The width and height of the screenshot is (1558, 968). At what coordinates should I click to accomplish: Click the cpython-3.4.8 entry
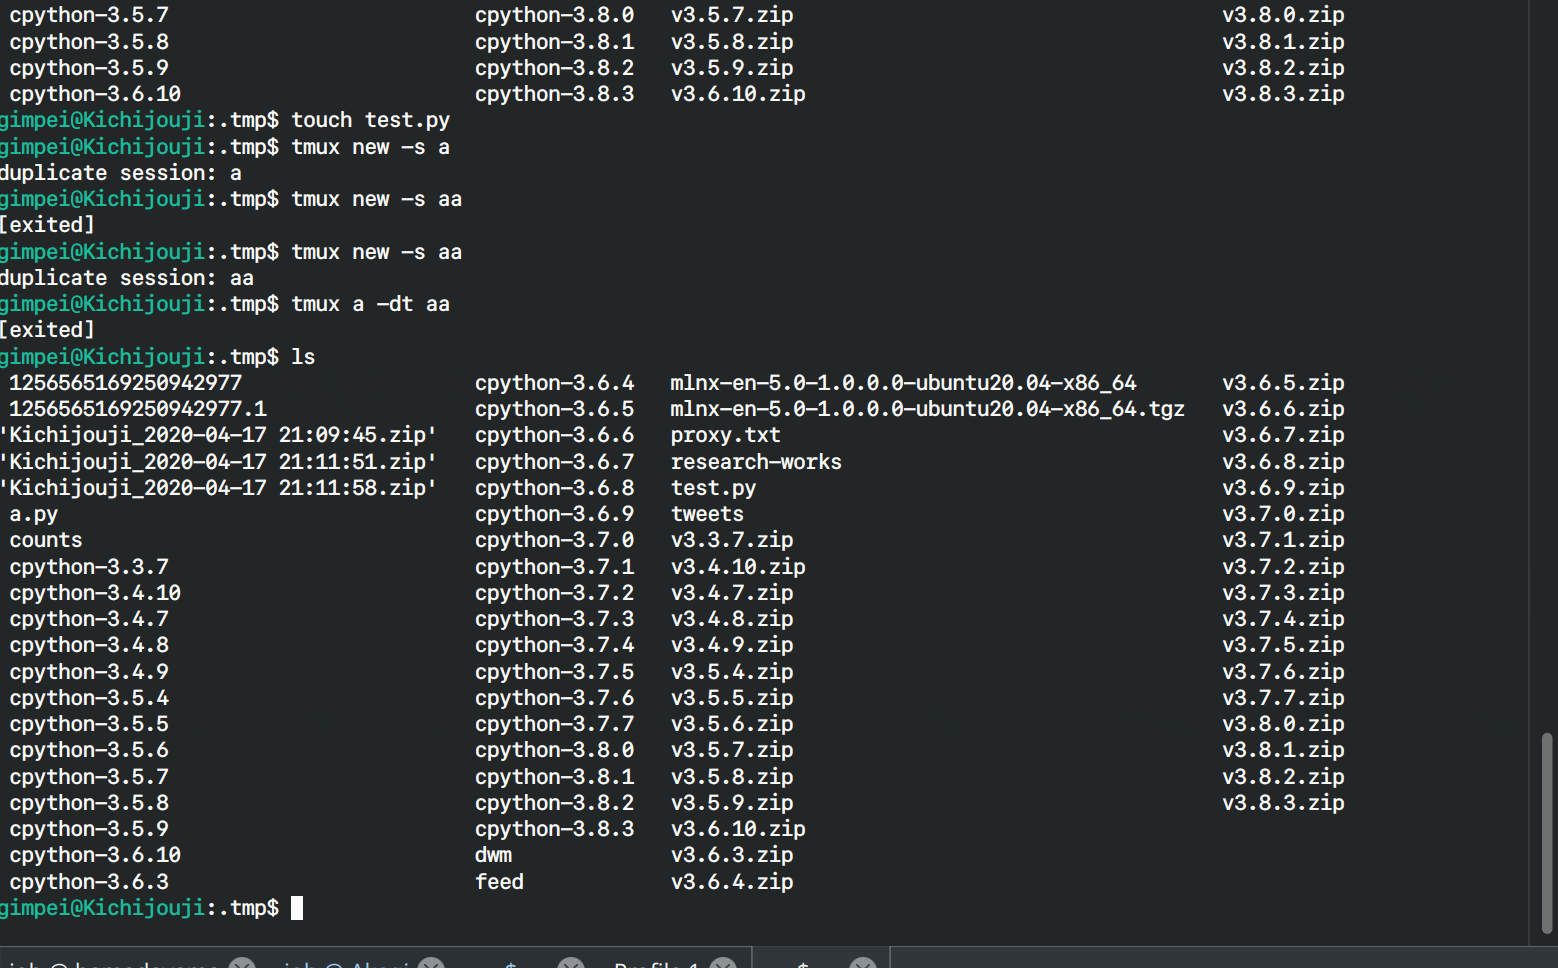pos(89,645)
